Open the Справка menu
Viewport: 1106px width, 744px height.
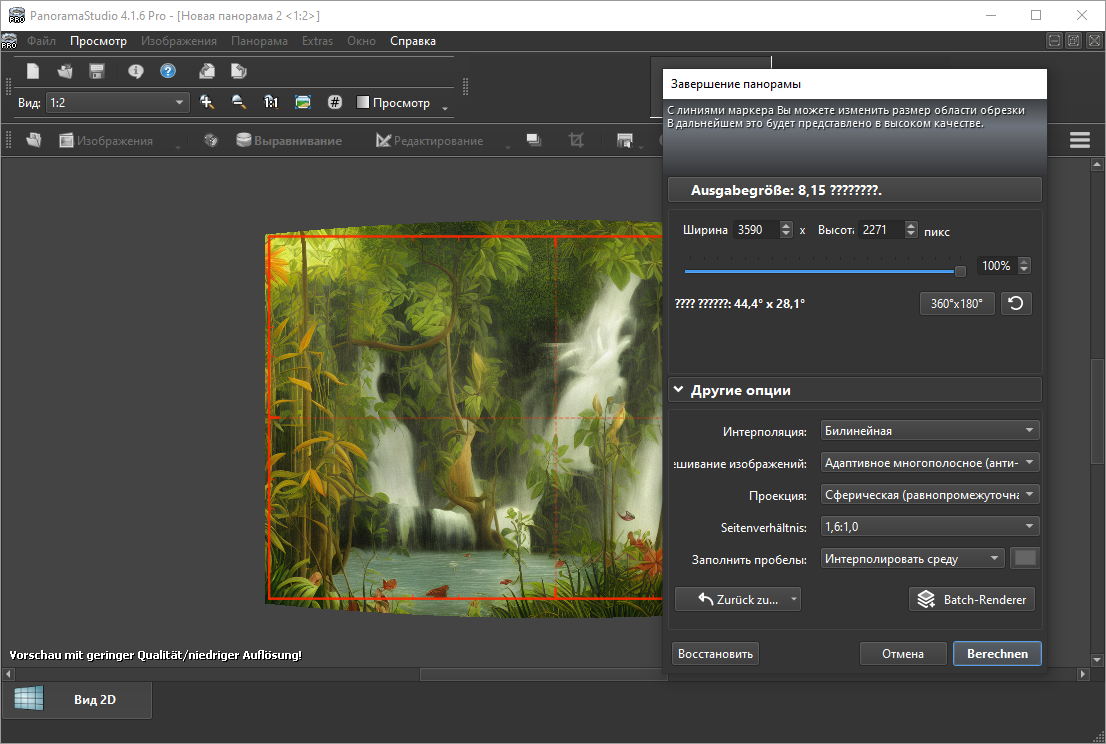coord(412,41)
